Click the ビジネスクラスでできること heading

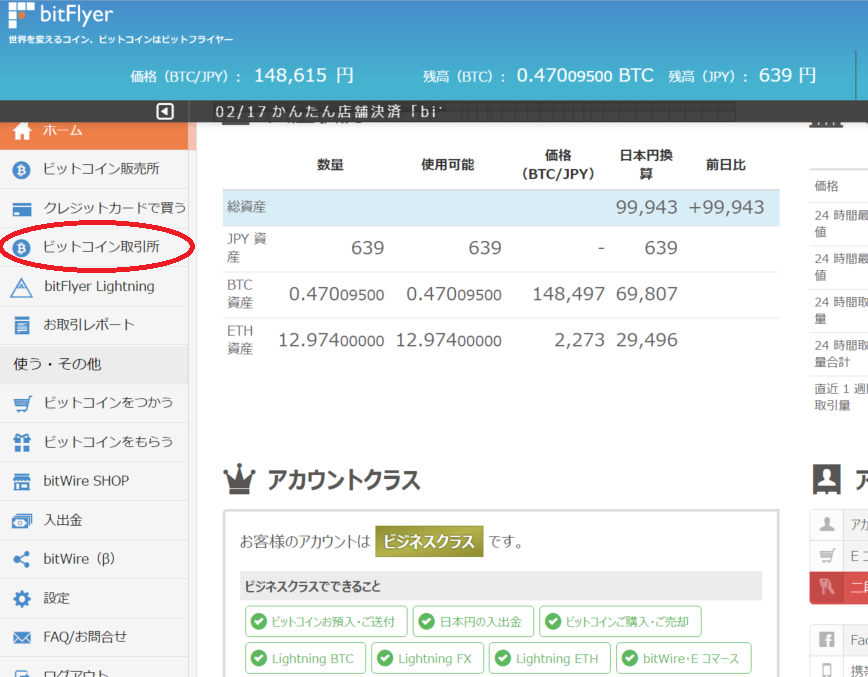tap(312, 586)
